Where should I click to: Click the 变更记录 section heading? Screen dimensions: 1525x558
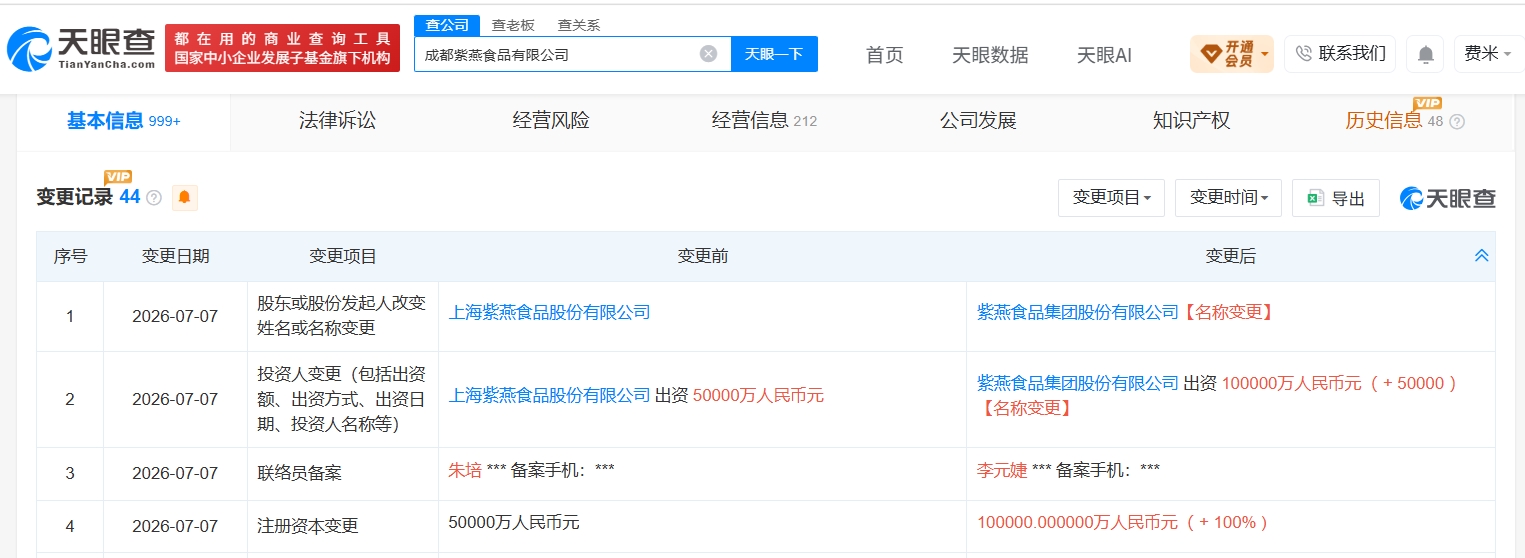point(75,197)
